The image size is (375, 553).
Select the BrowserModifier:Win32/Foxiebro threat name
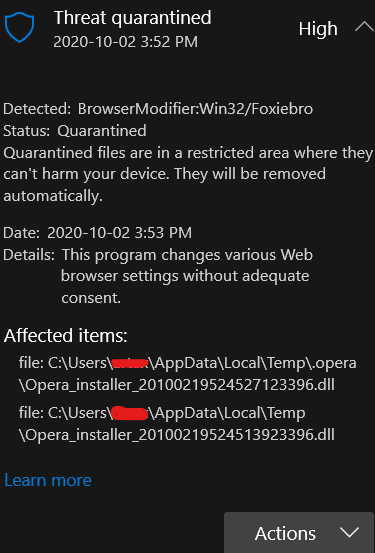(x=195, y=109)
